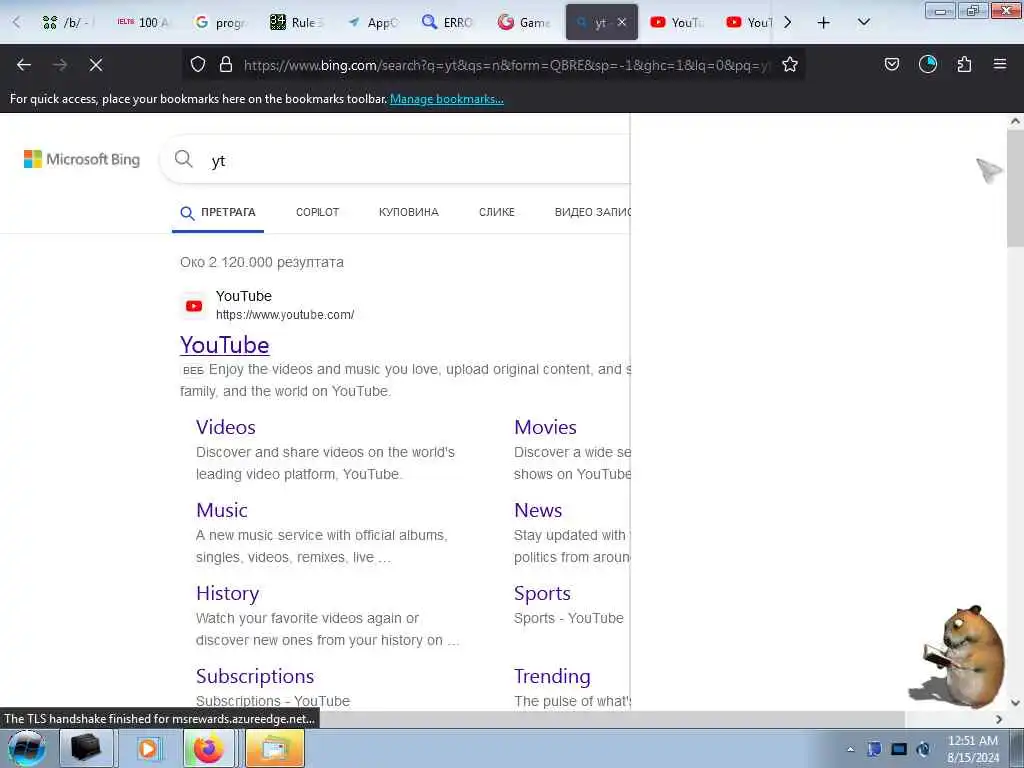Open the Music sitelink
The height and width of the screenshot is (768, 1024).
point(222,510)
